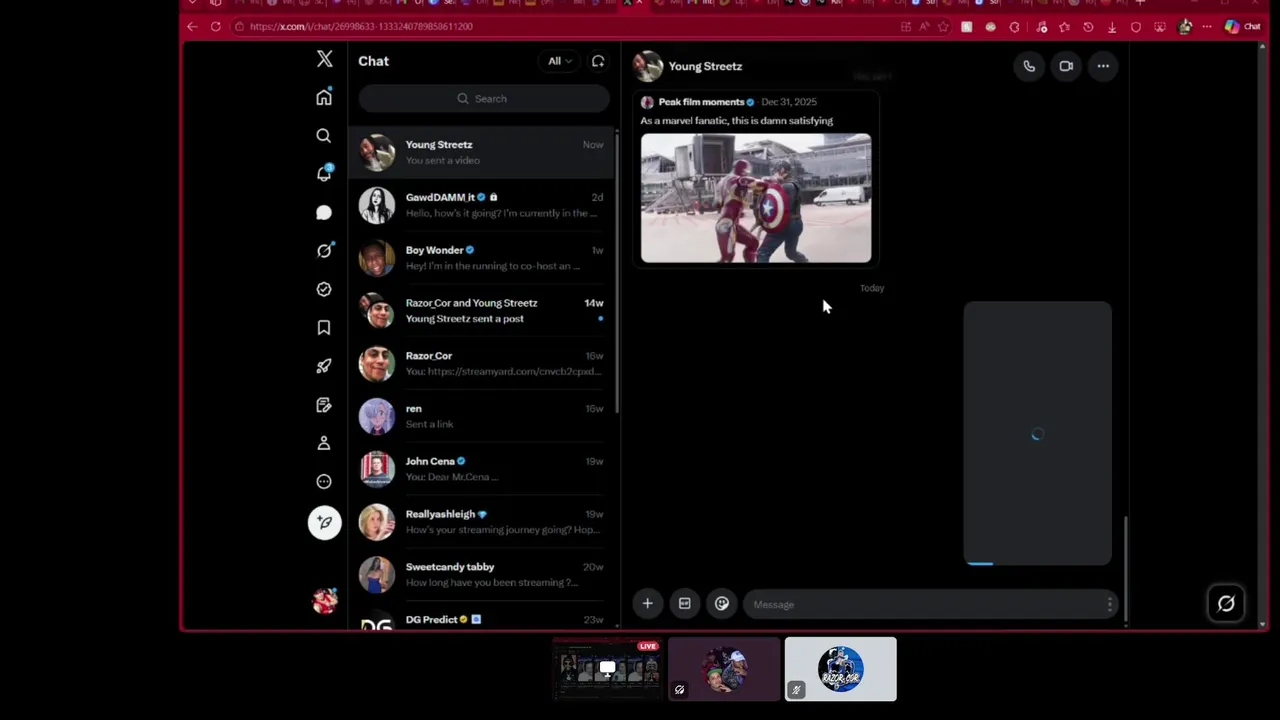Select the Razor Cor logo thumbnail
The height and width of the screenshot is (720, 1280).
(x=841, y=668)
